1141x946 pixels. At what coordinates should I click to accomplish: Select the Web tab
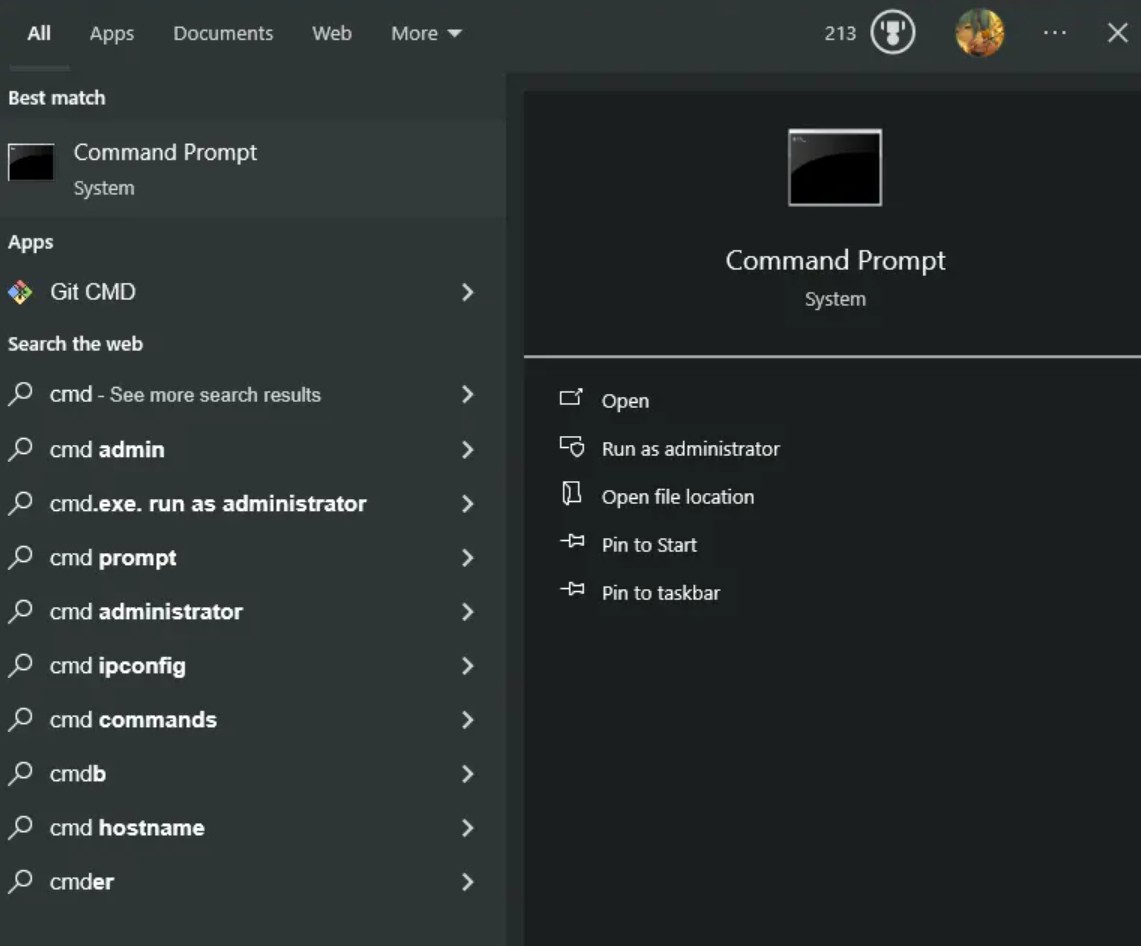[332, 33]
